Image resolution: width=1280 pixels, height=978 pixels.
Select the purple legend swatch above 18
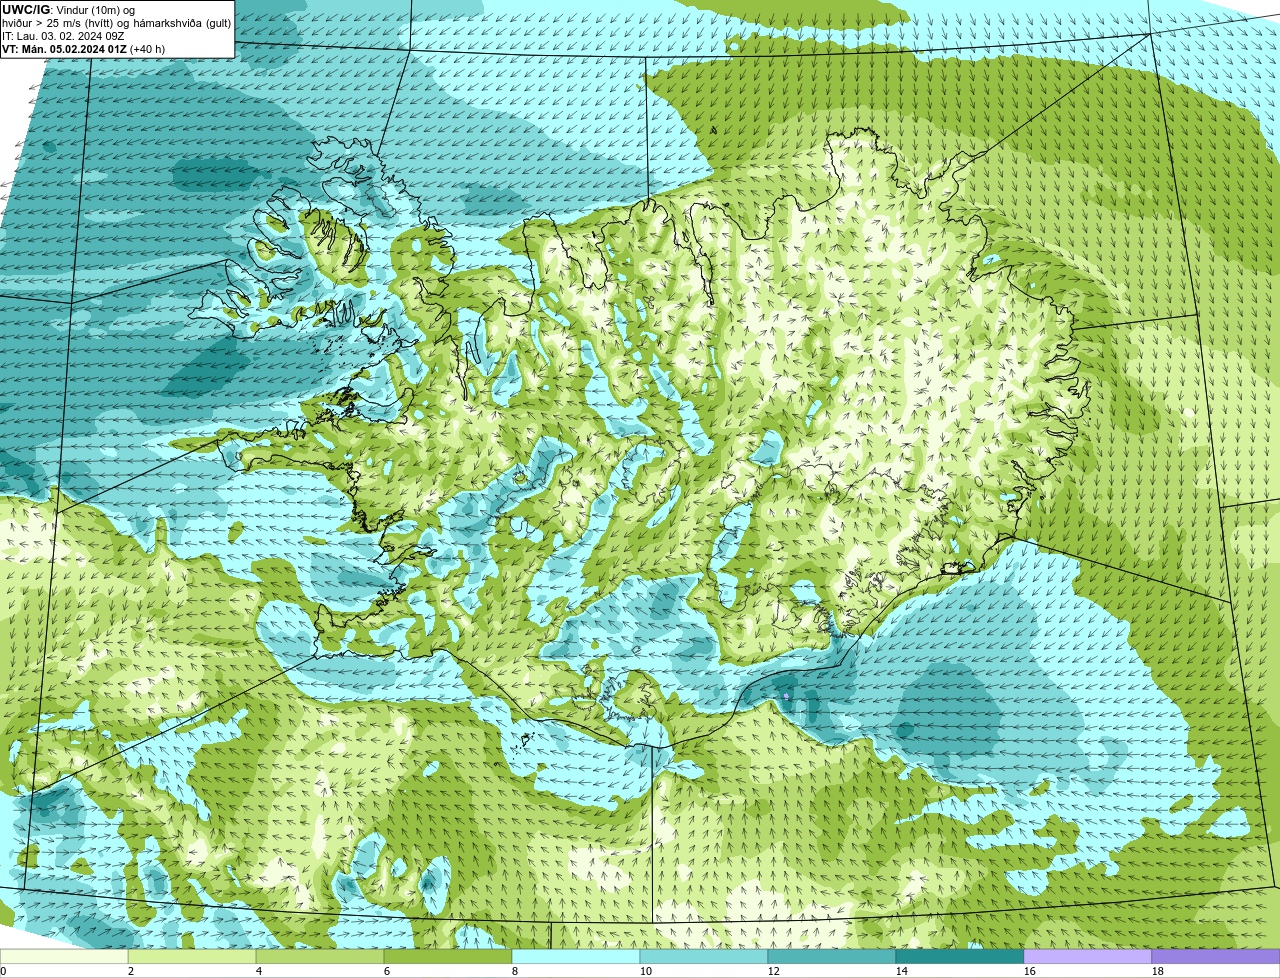click(x=1216, y=957)
